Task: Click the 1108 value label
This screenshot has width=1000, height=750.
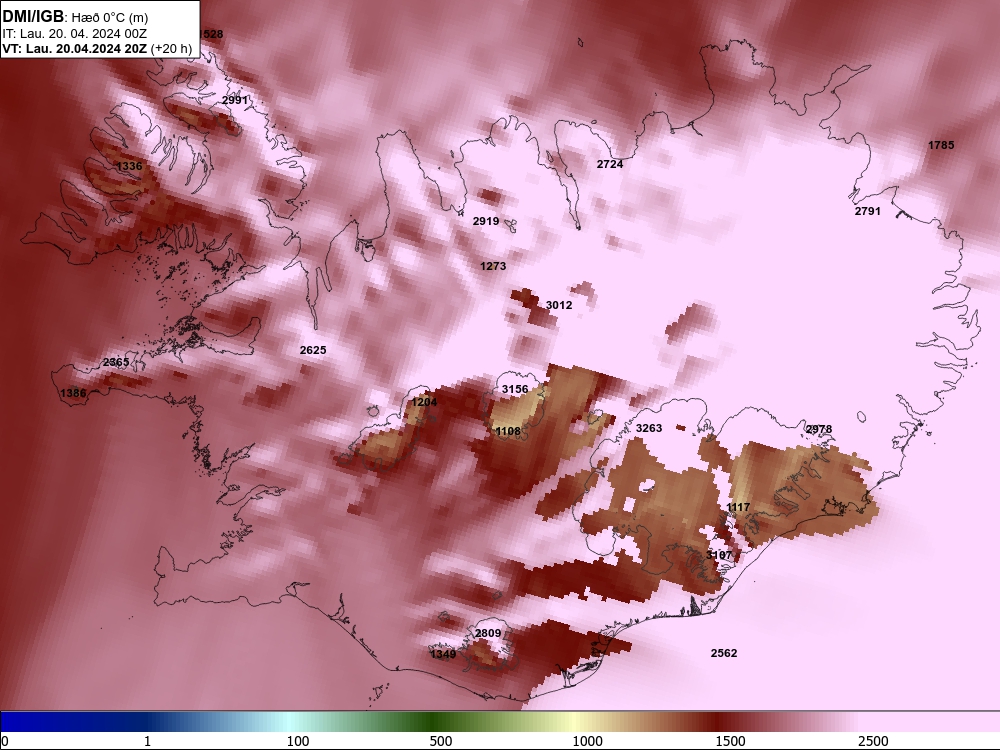Action: 508,431
